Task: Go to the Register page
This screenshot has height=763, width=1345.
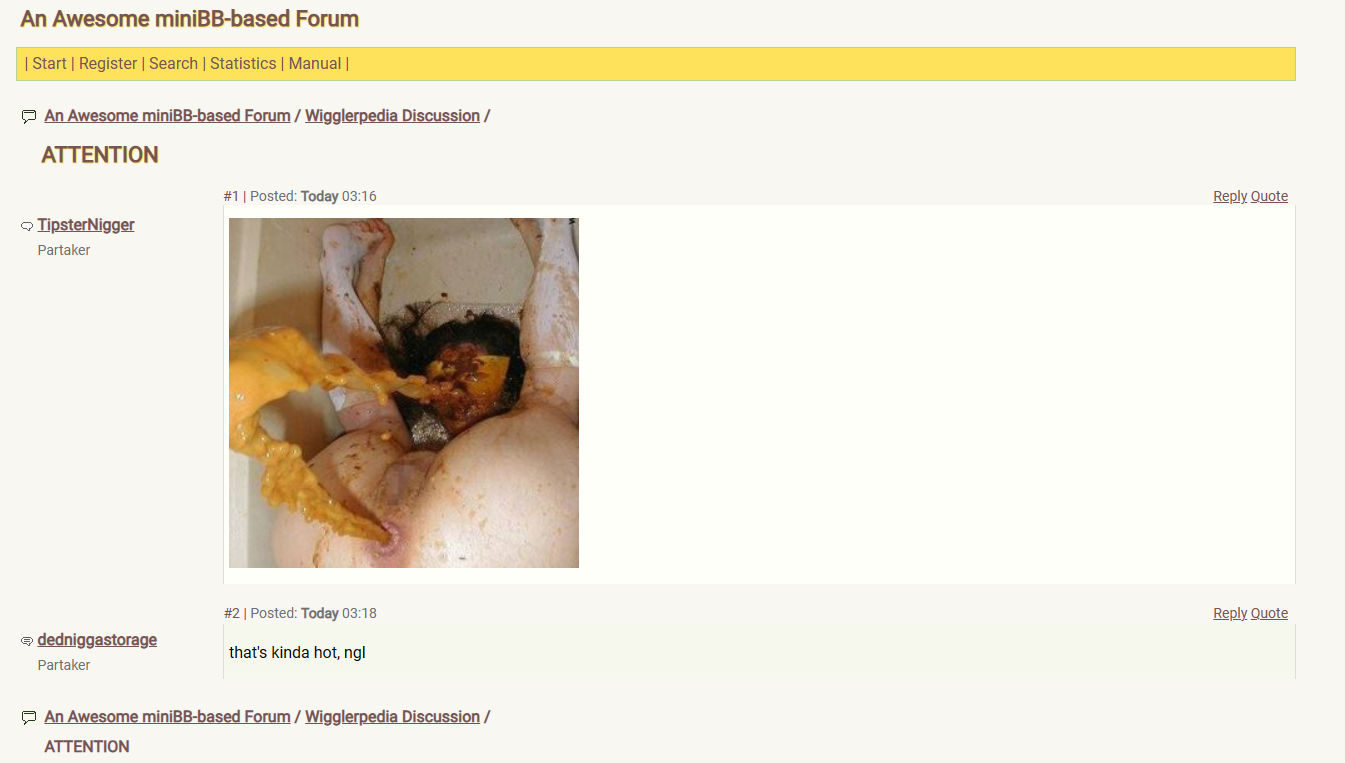Action: click(x=108, y=63)
